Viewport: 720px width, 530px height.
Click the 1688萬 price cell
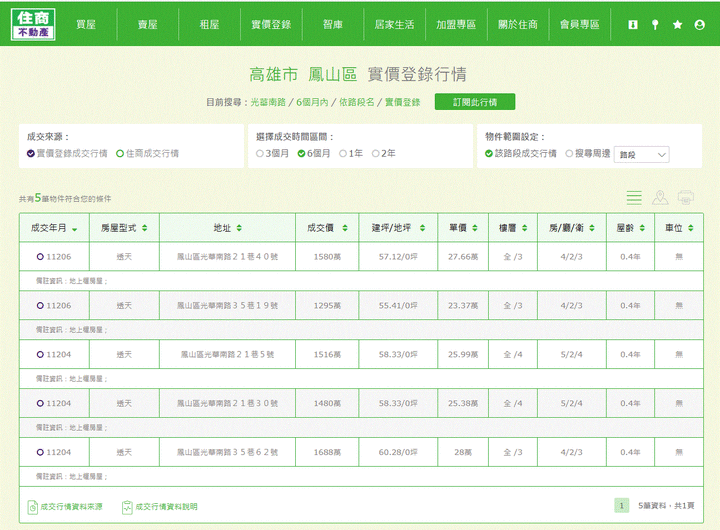327,452
